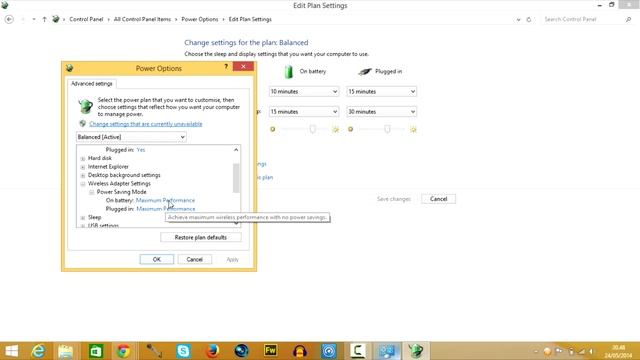Open the headphones app on taskbar
Image resolution: width=640 pixels, height=360 pixels.
300,351
